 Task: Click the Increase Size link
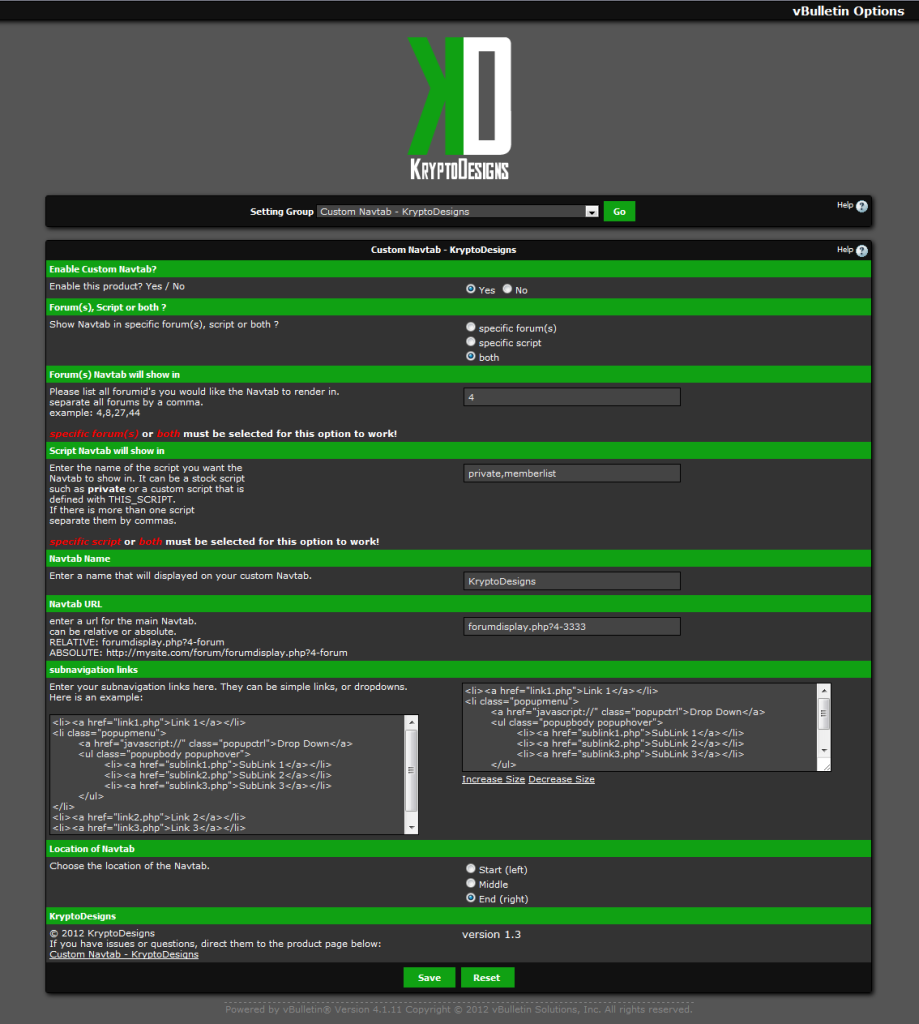point(493,779)
